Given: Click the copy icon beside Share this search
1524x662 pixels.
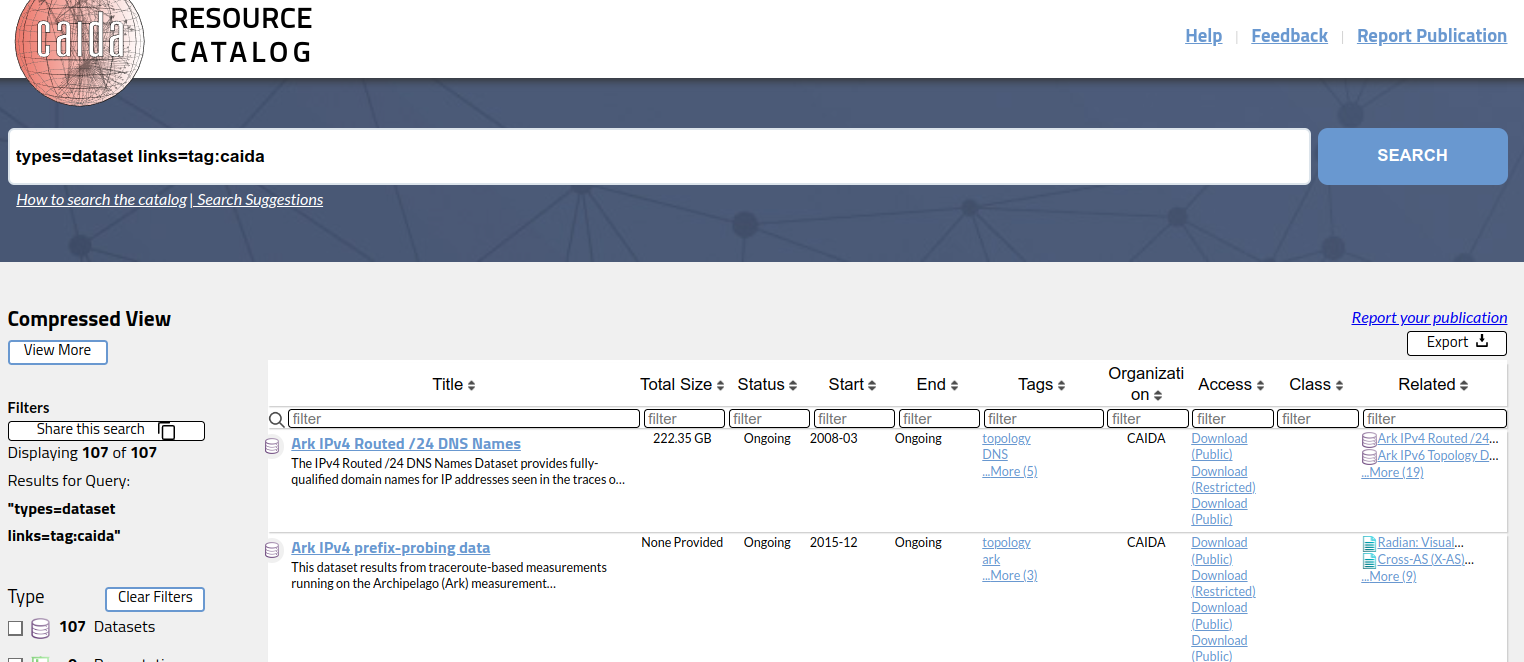Looking at the screenshot, I should tap(168, 431).
